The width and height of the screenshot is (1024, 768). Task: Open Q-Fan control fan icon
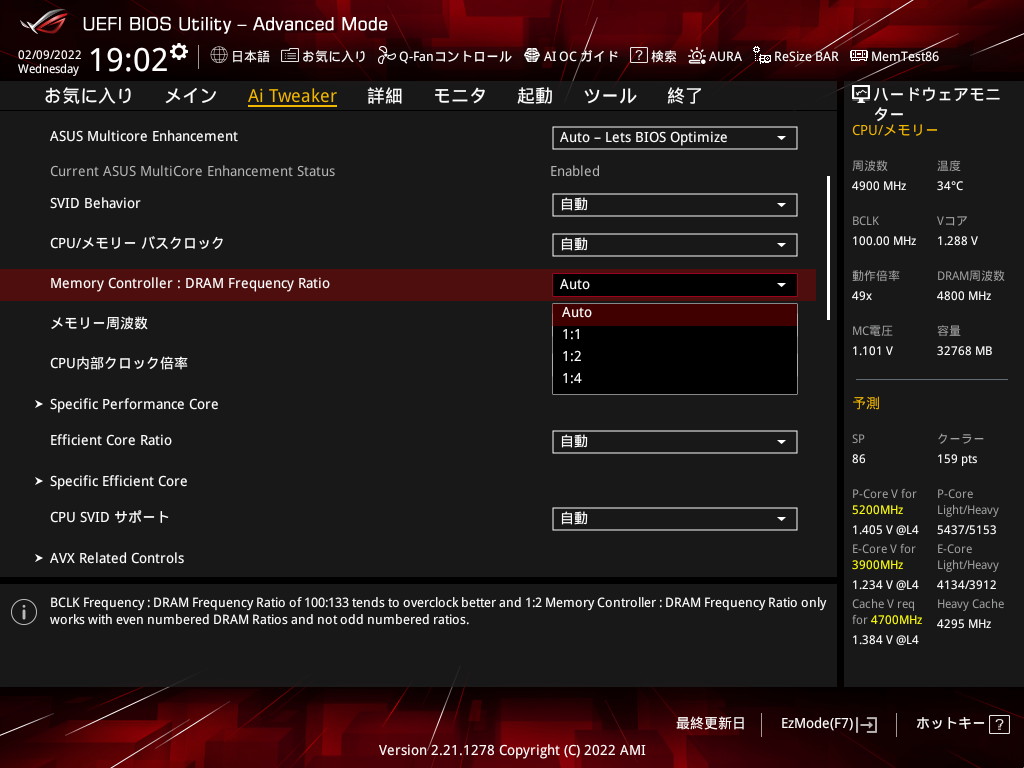tap(387, 56)
